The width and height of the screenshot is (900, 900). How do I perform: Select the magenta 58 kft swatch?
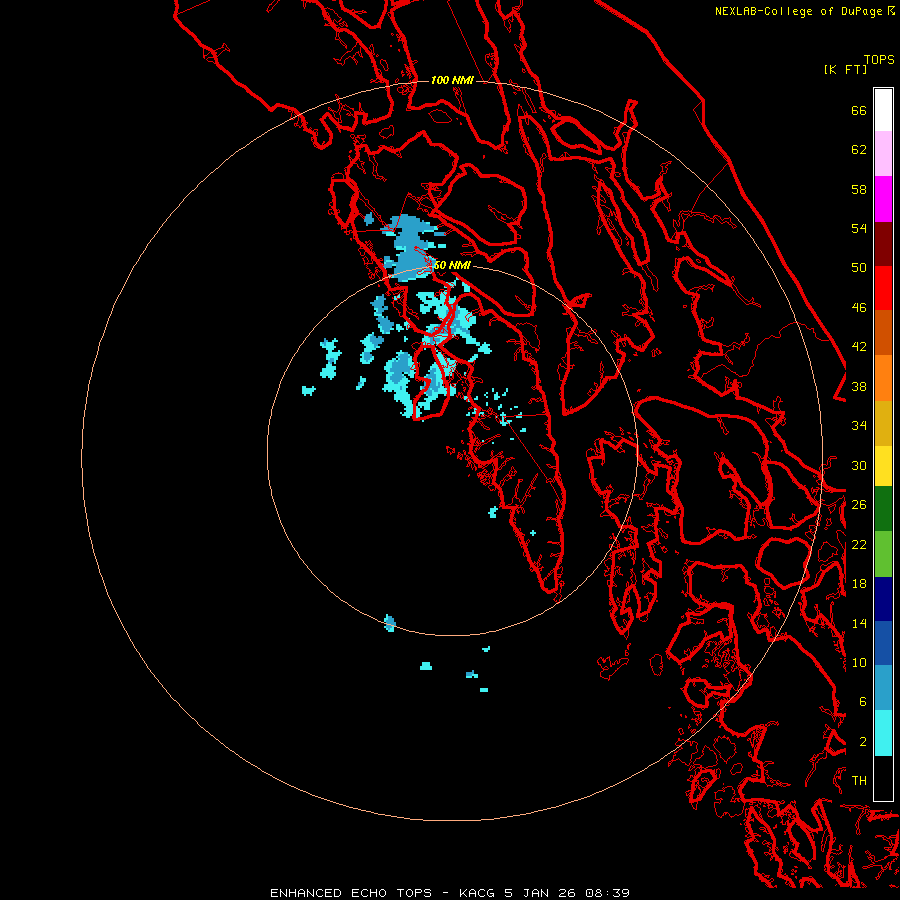[883, 199]
